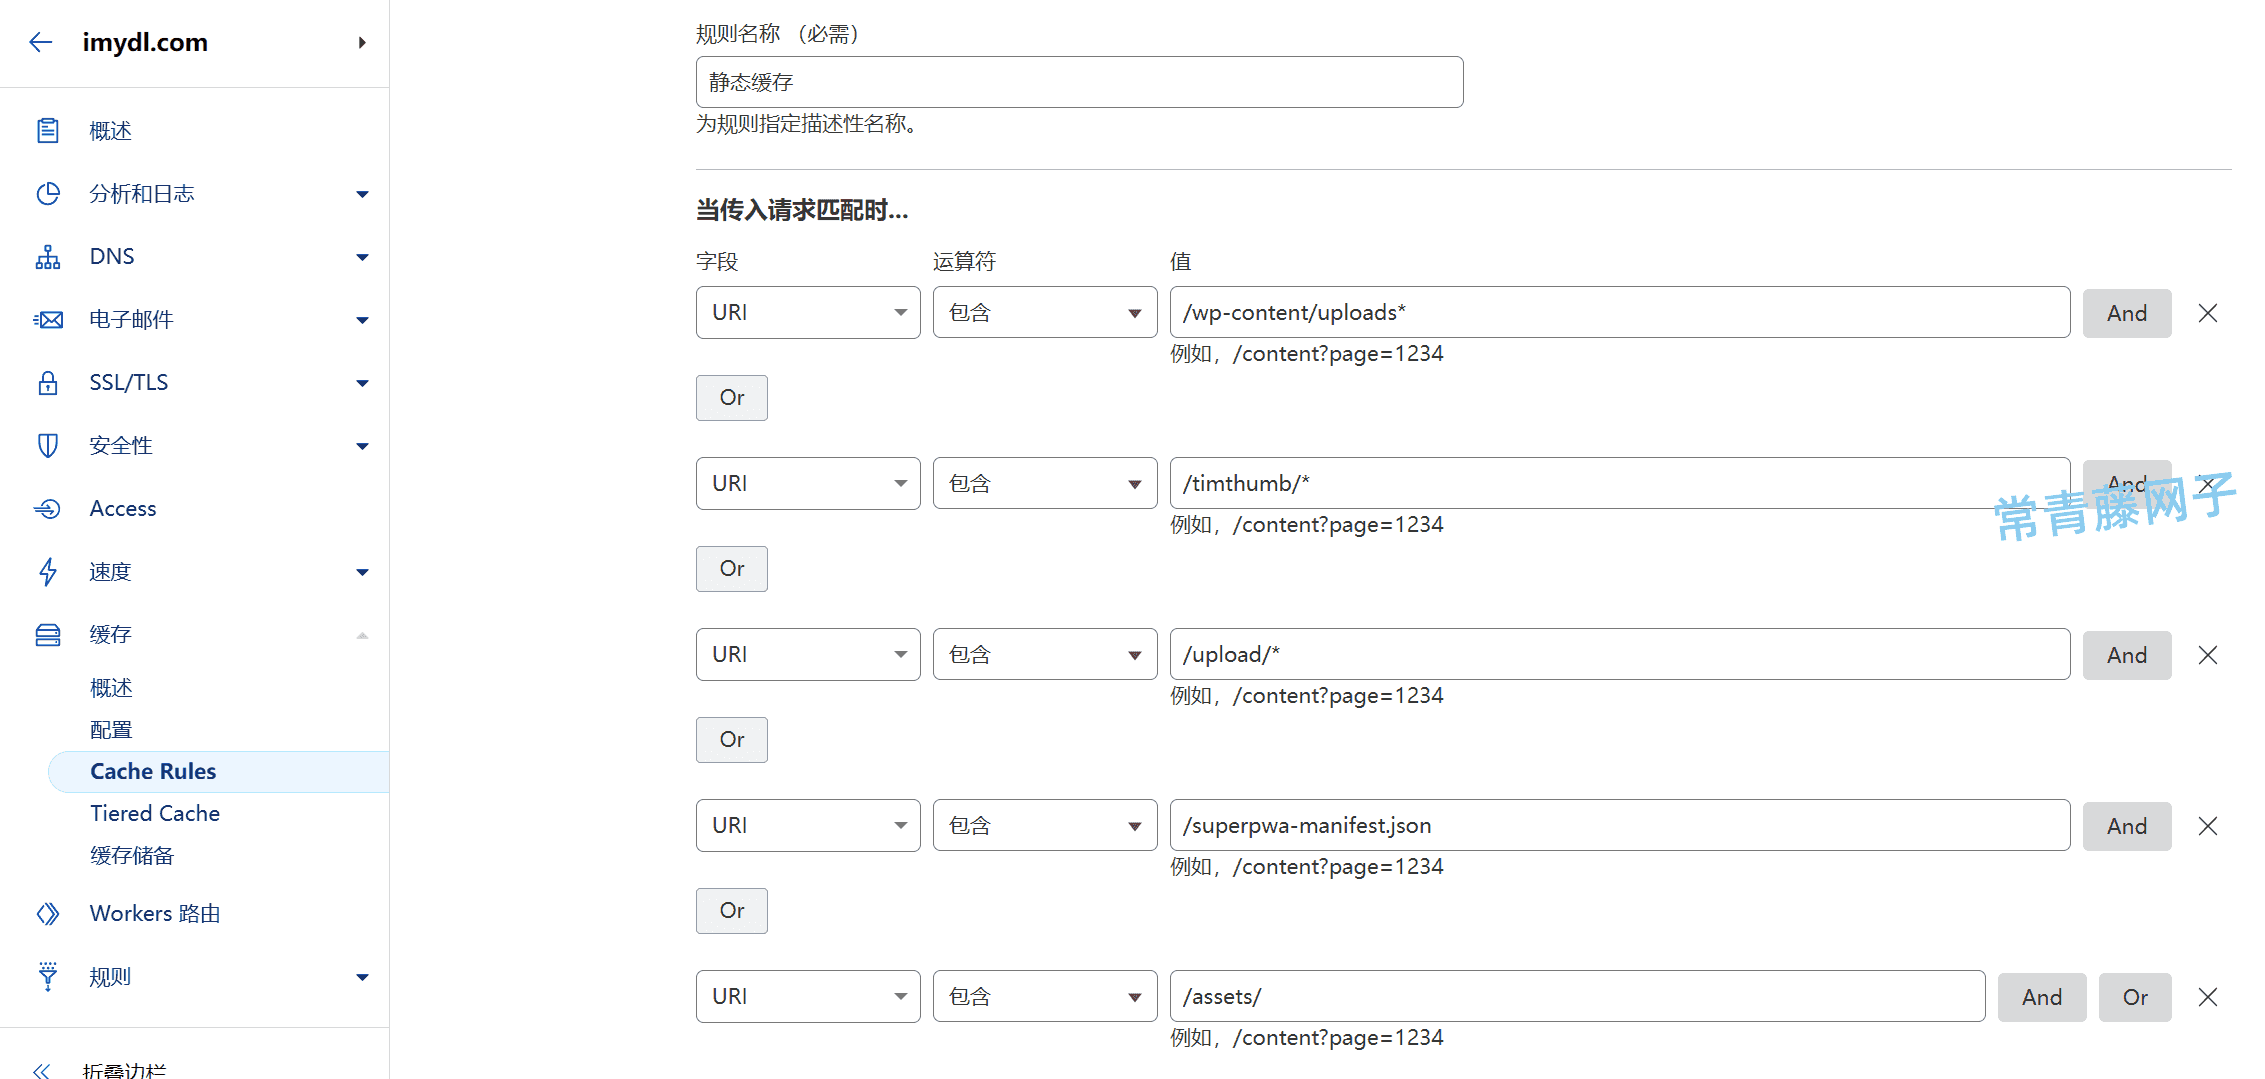Click the 电子邮件 envelope icon
The width and height of the screenshot is (2265, 1079).
click(48, 320)
